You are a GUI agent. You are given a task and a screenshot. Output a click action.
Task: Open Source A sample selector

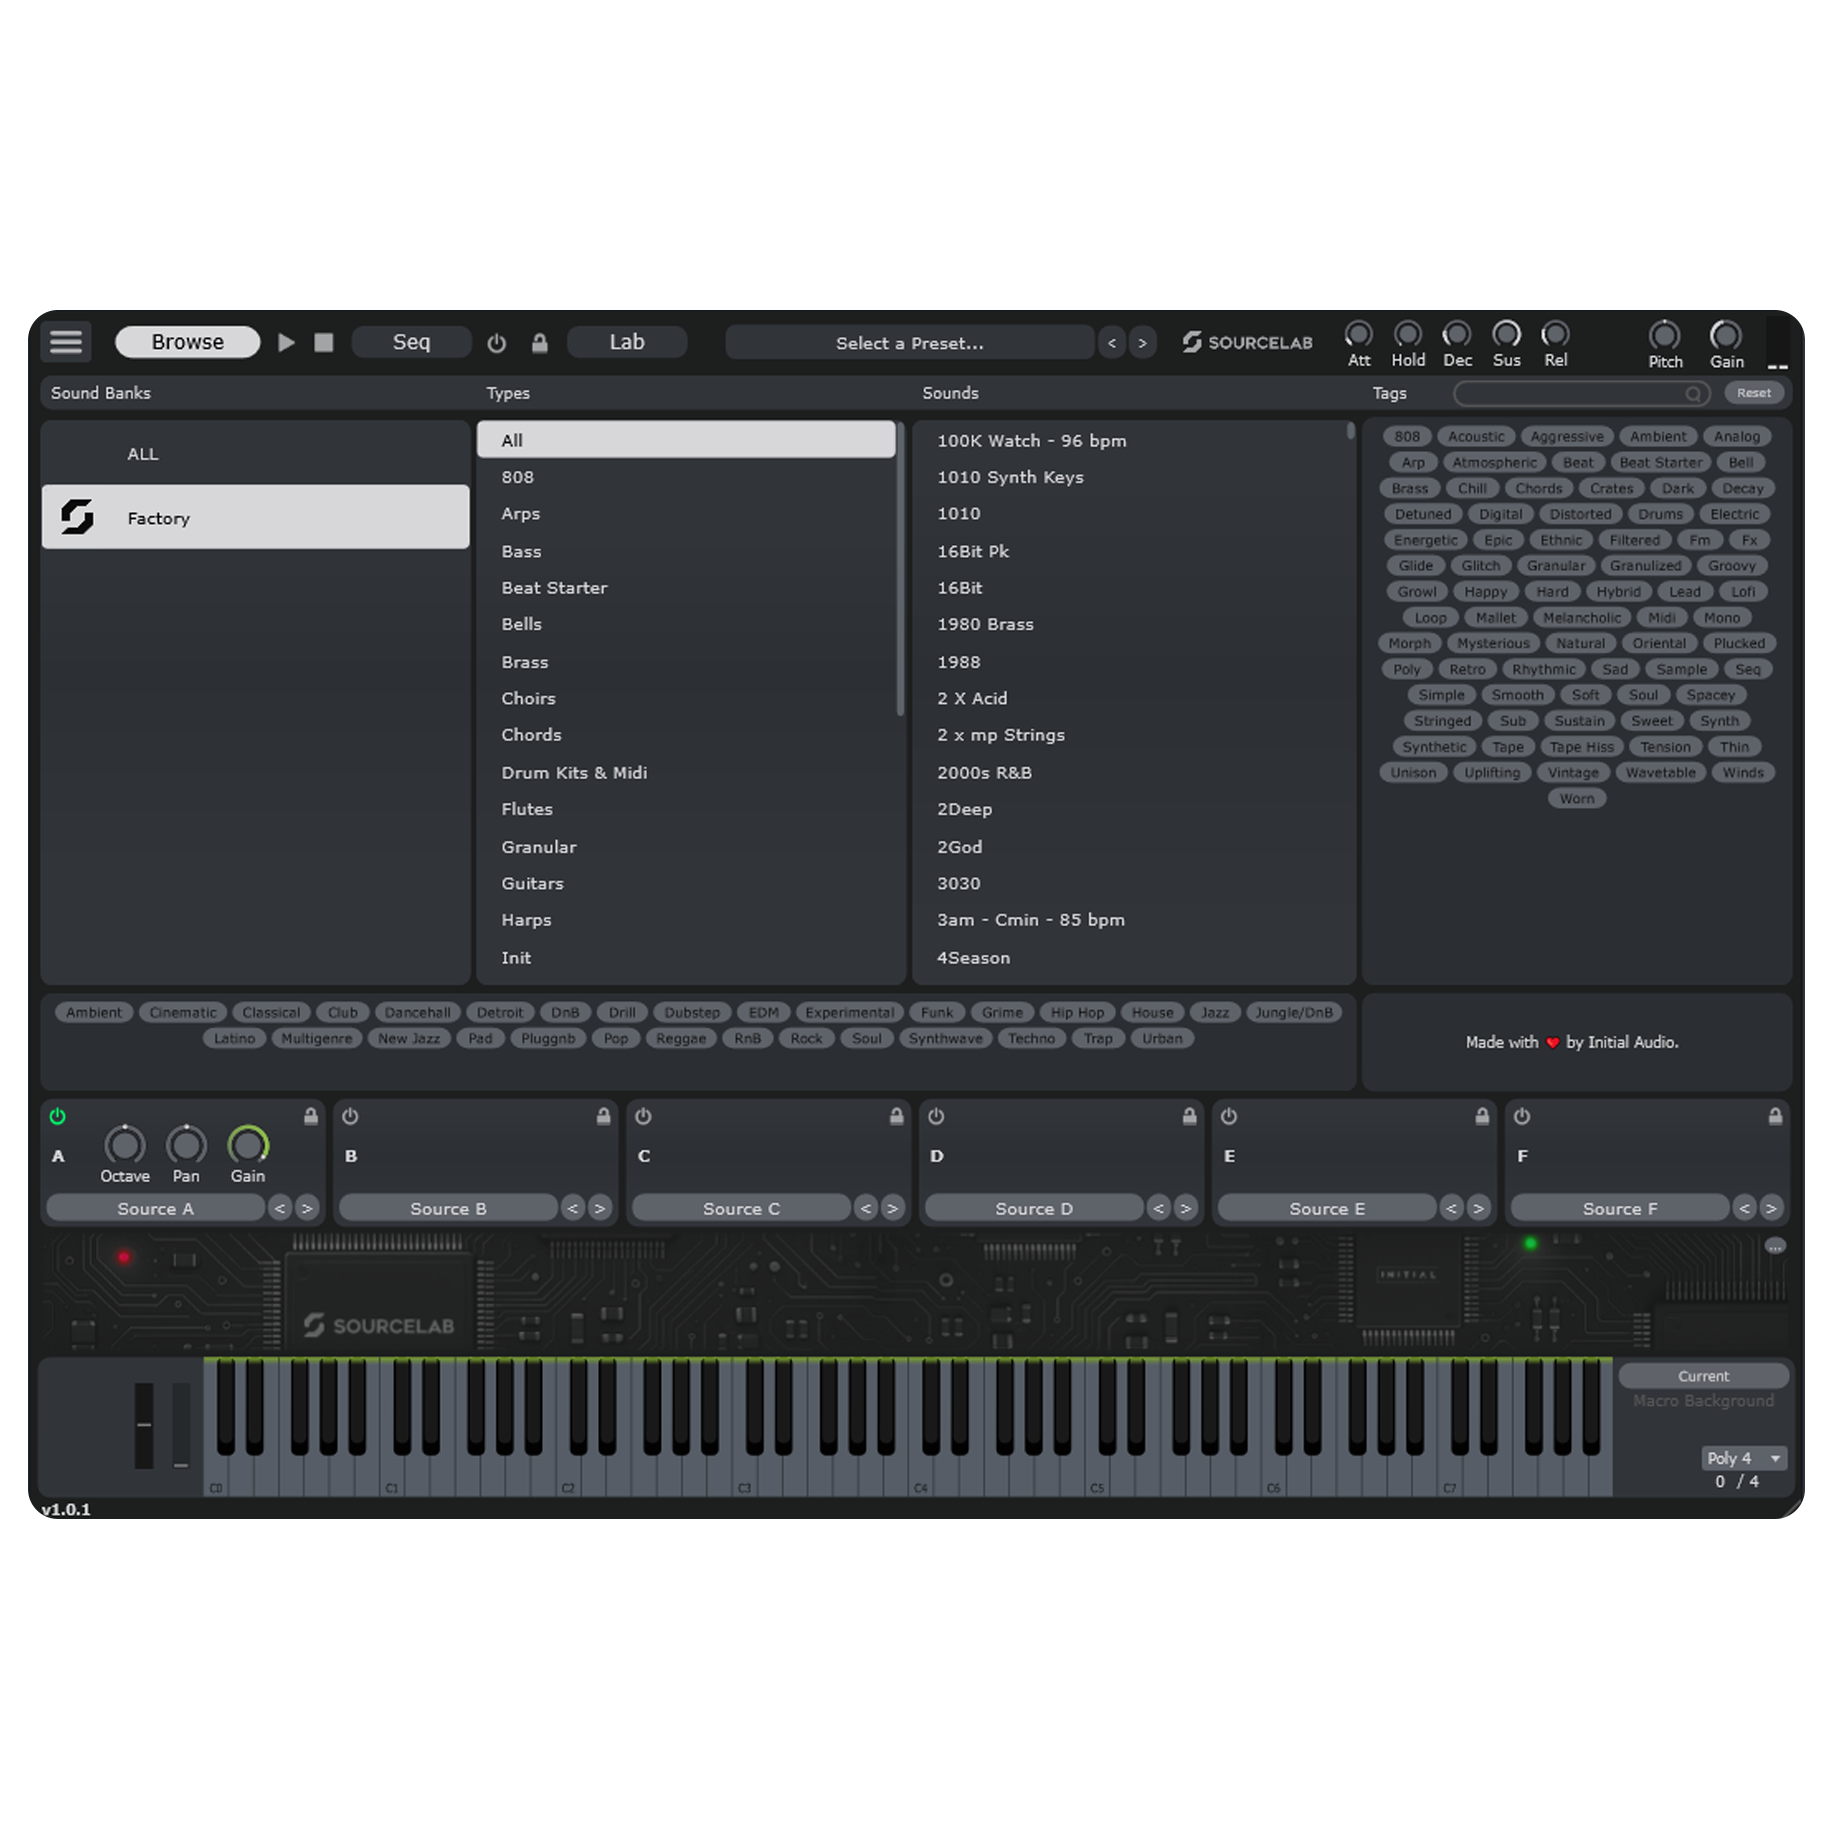coord(155,1208)
